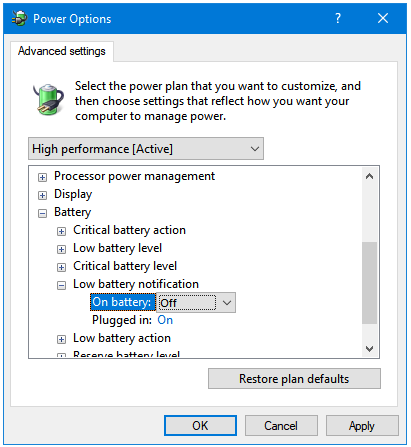
Task: Select the Advanced settings tab
Action: (62, 51)
